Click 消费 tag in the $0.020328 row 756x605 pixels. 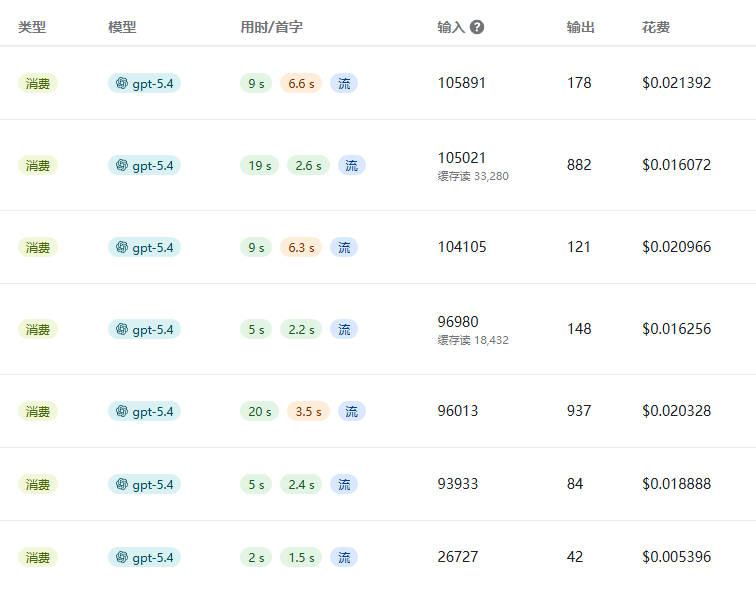pos(38,411)
